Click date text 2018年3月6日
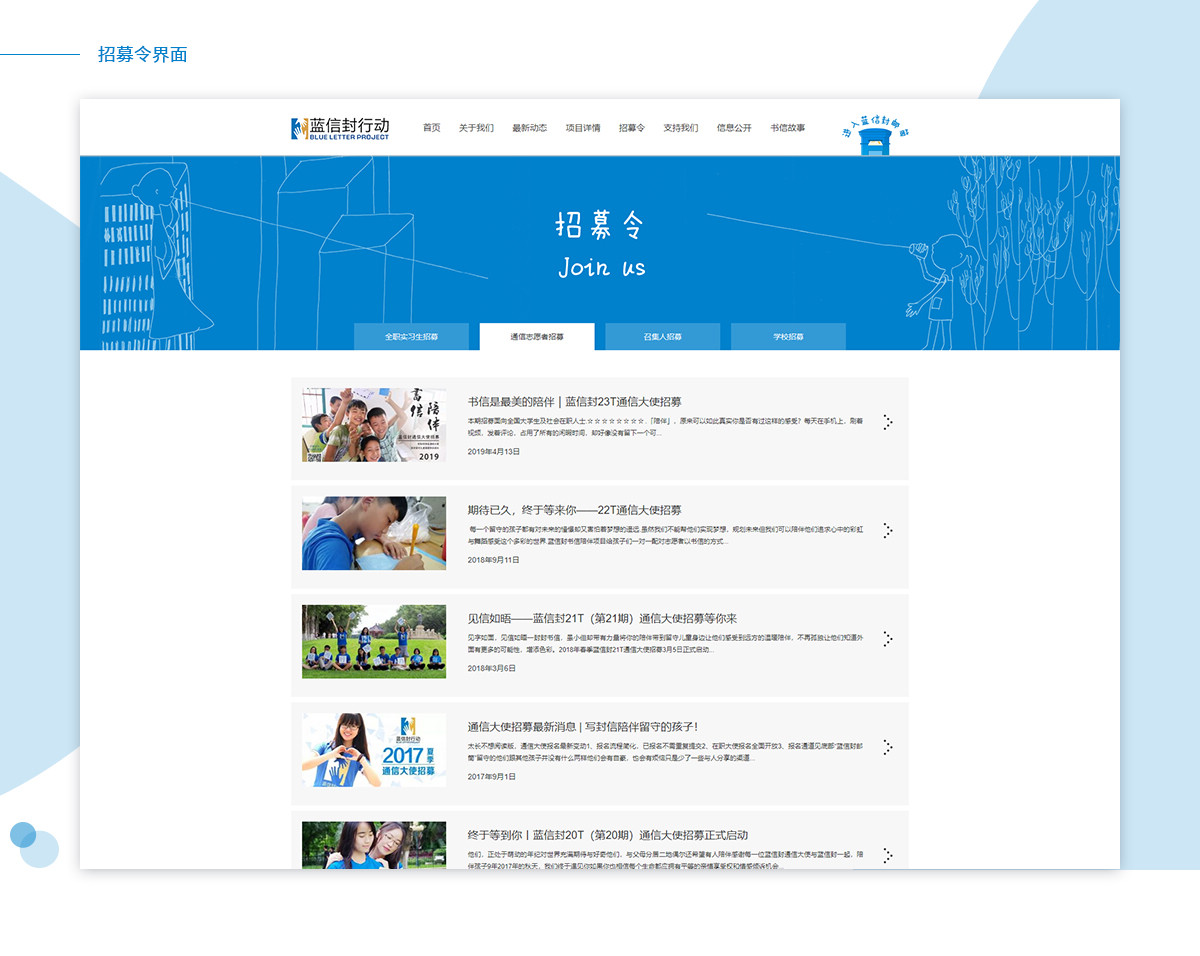The height and width of the screenshot is (956, 1200). (x=492, y=668)
